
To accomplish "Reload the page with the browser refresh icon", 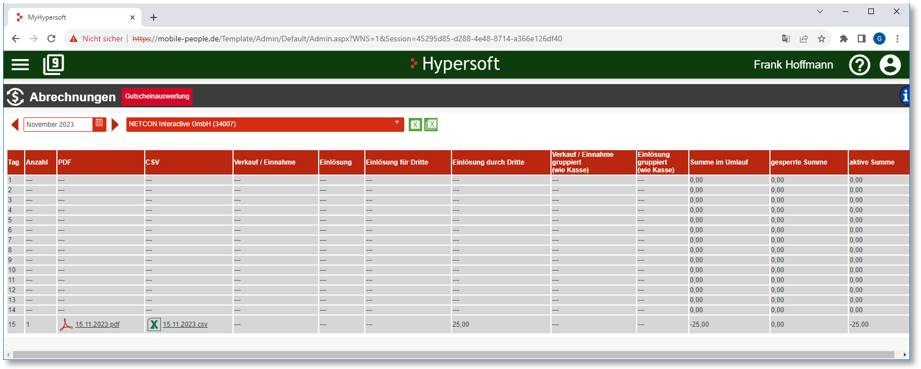I will pos(51,39).
